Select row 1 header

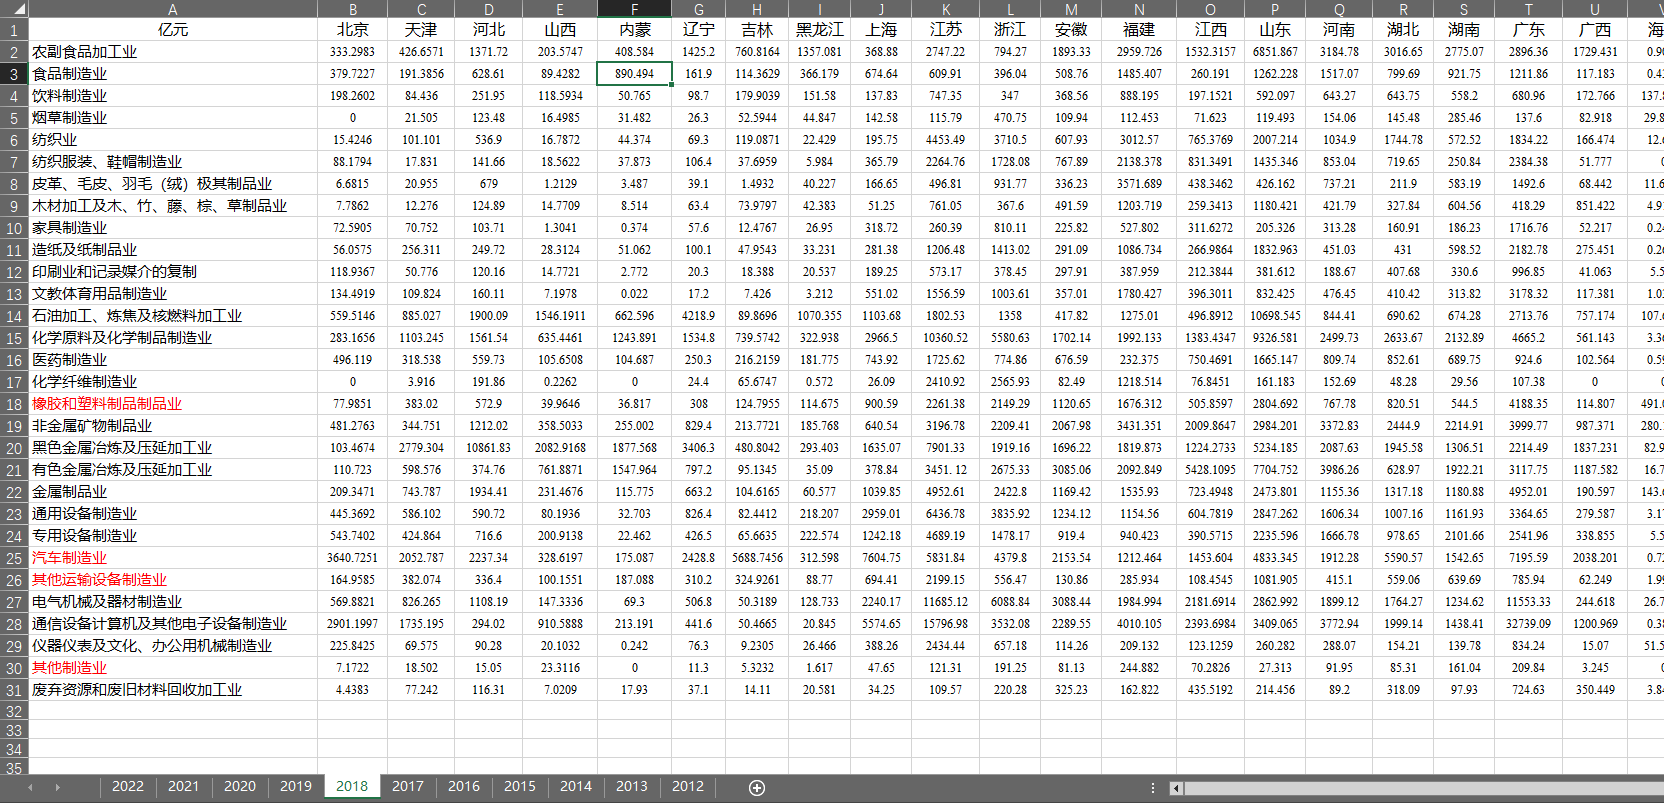click(x=14, y=30)
